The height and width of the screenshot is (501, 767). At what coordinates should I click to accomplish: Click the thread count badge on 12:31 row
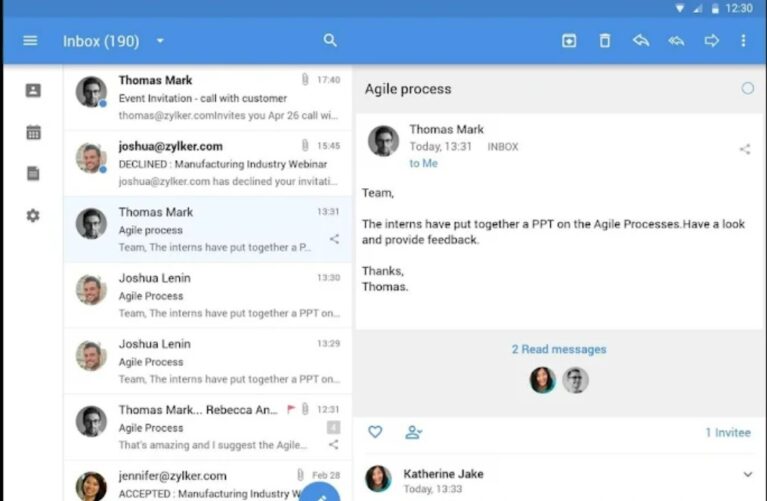coord(334,428)
